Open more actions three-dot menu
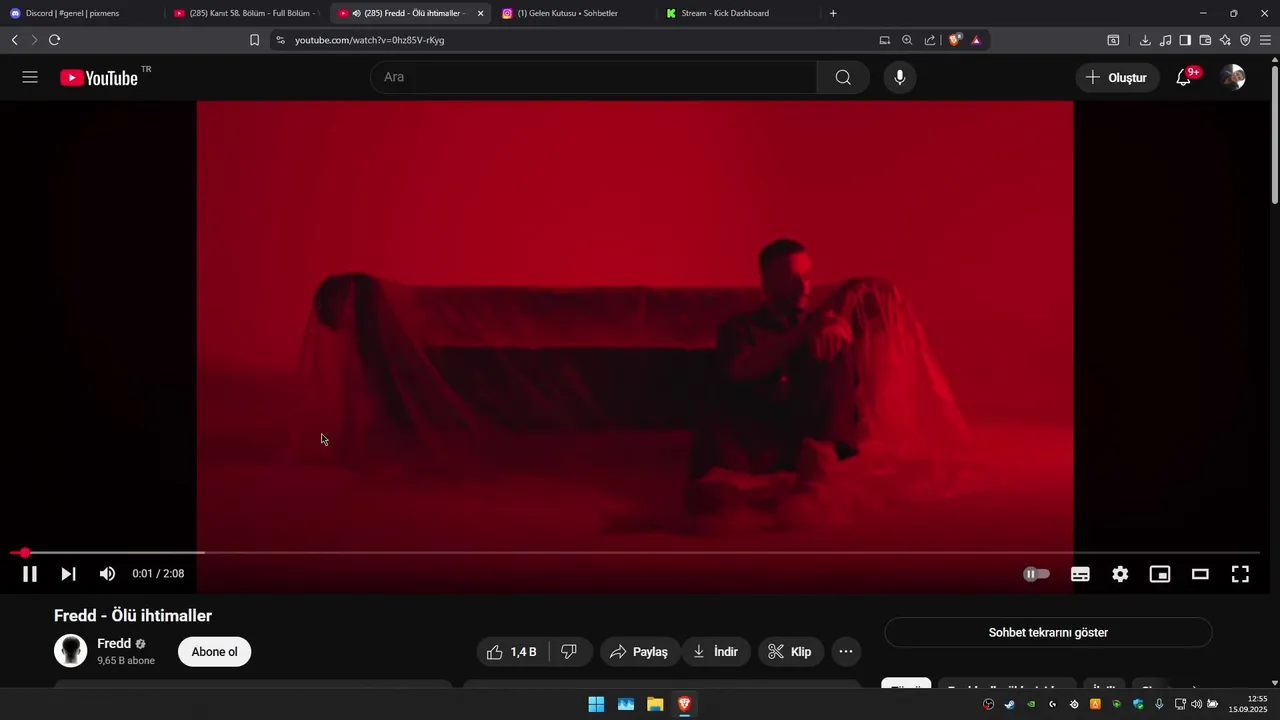1280x720 pixels. point(846,651)
